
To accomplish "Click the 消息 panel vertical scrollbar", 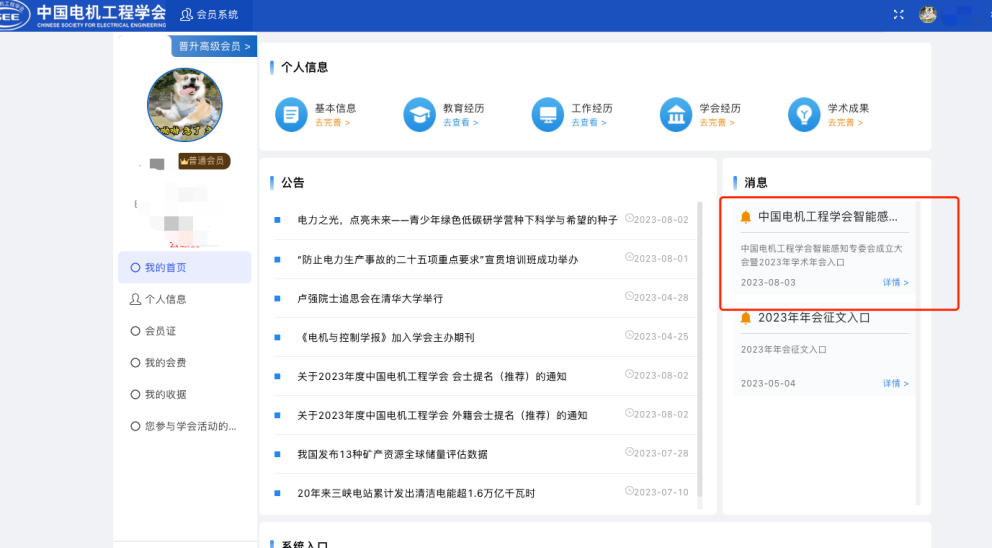I will (918, 353).
